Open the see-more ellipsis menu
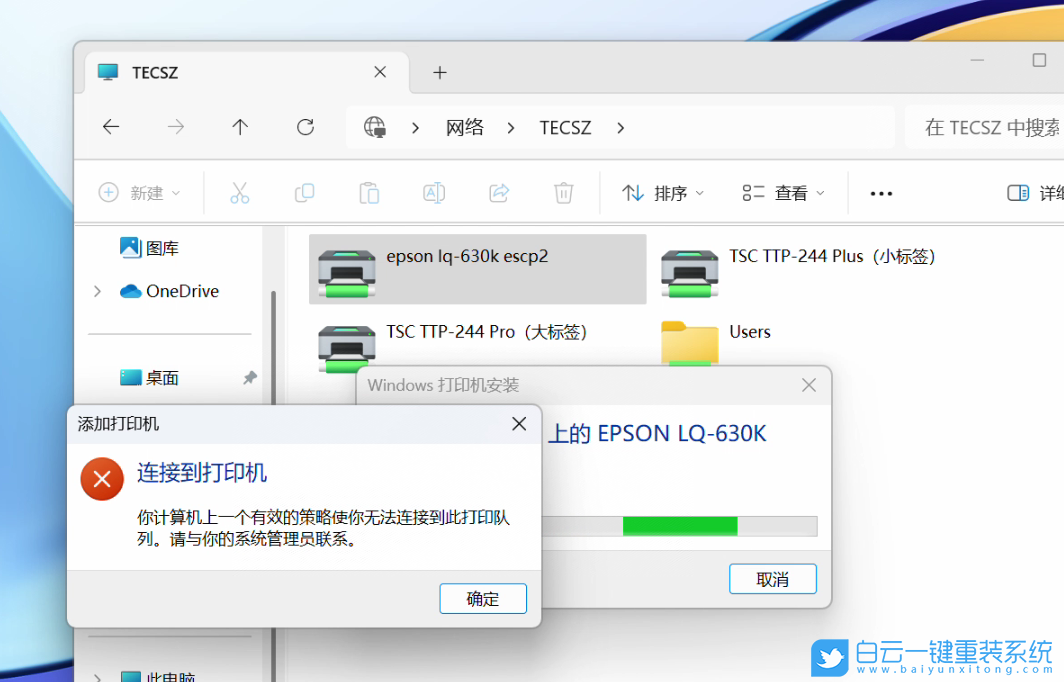 (x=881, y=192)
